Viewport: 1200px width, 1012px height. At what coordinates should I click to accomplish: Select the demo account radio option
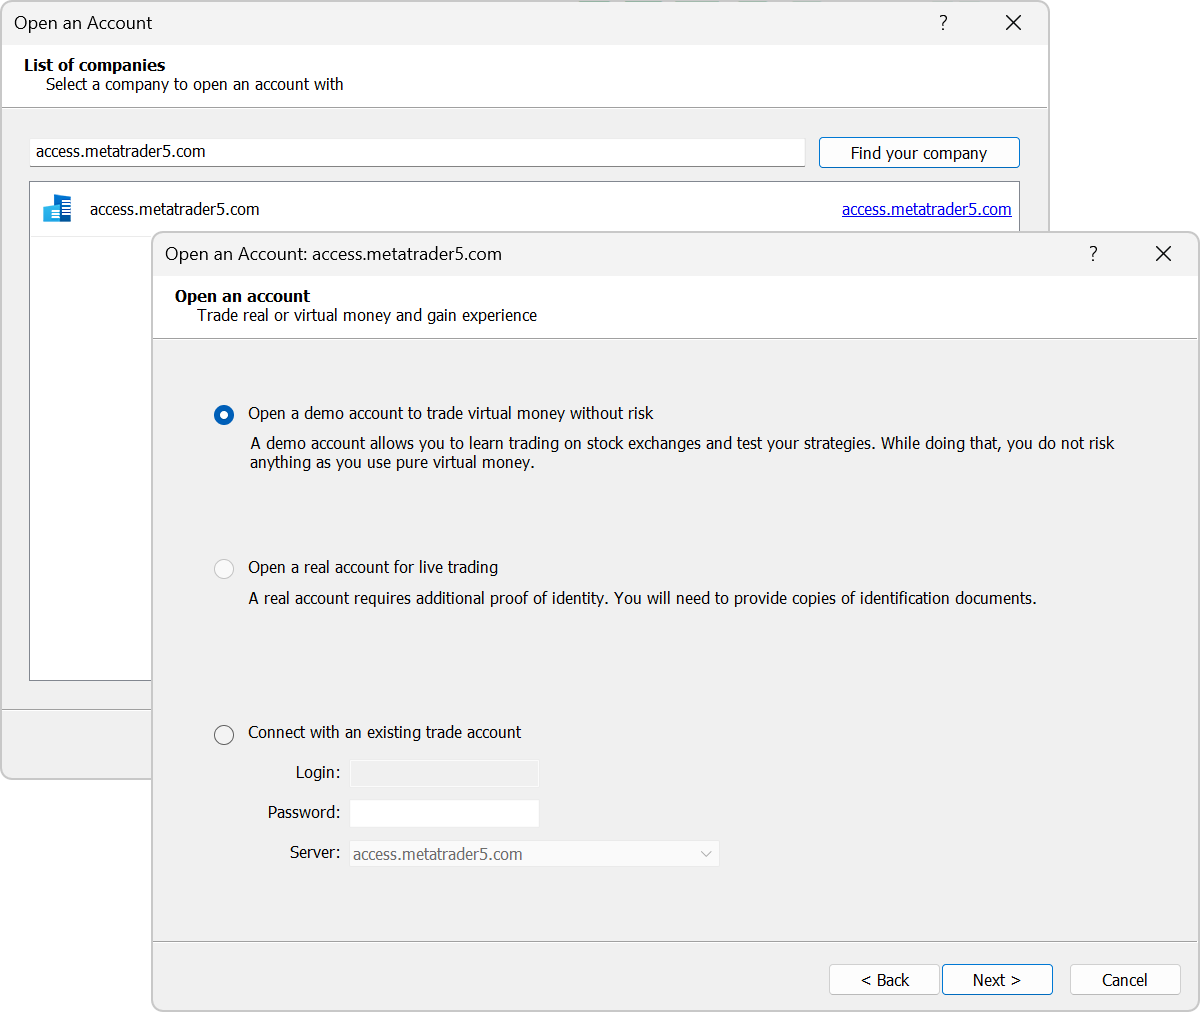point(224,414)
